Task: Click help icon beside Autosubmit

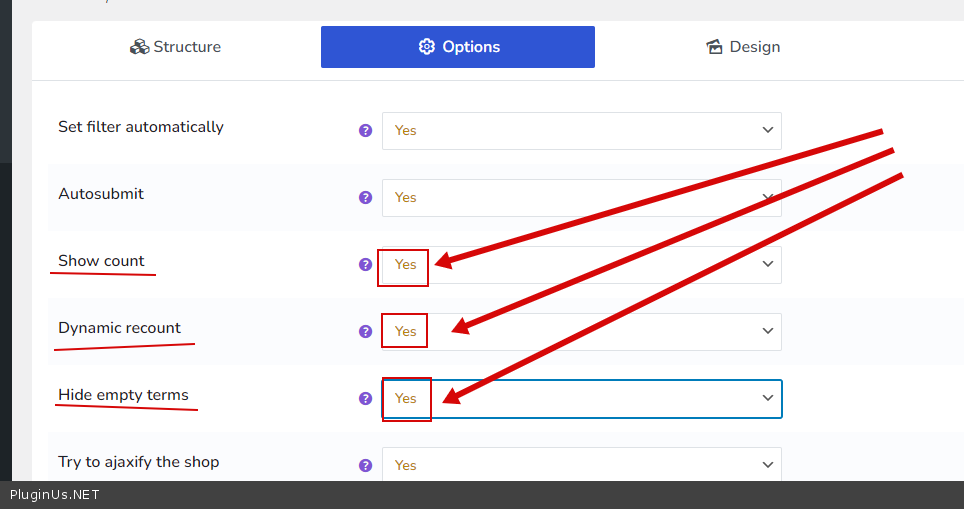Action: [365, 197]
